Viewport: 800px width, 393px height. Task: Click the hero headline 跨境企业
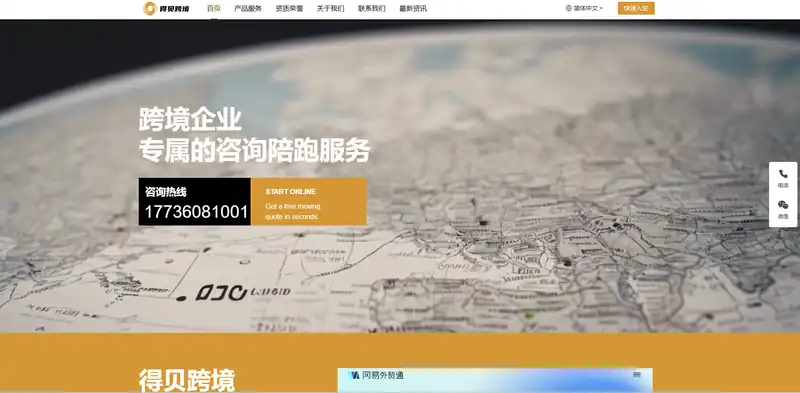pyautogui.click(x=190, y=119)
